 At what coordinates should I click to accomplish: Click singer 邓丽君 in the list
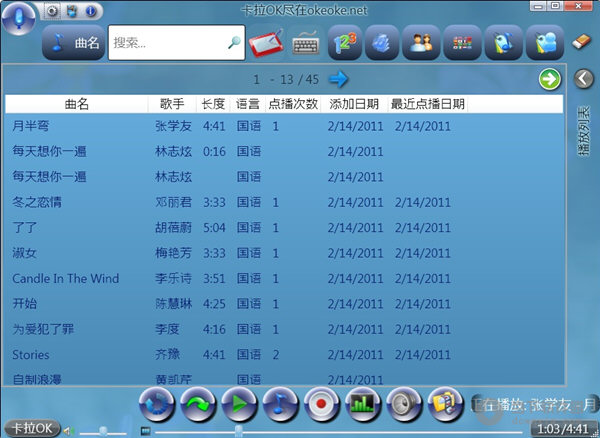(173, 202)
